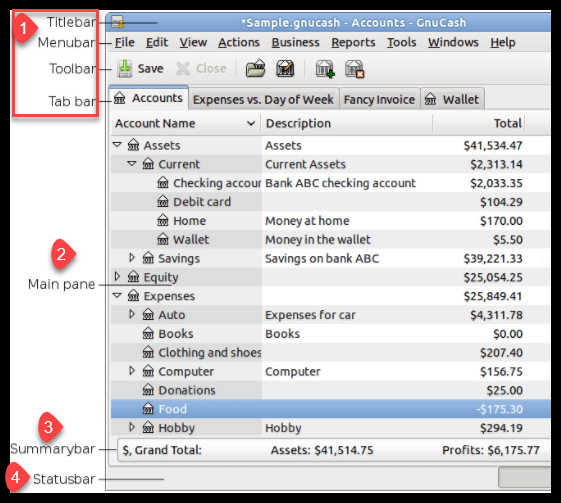The image size is (561, 503).
Task: Open the Help menu
Action: point(503,42)
